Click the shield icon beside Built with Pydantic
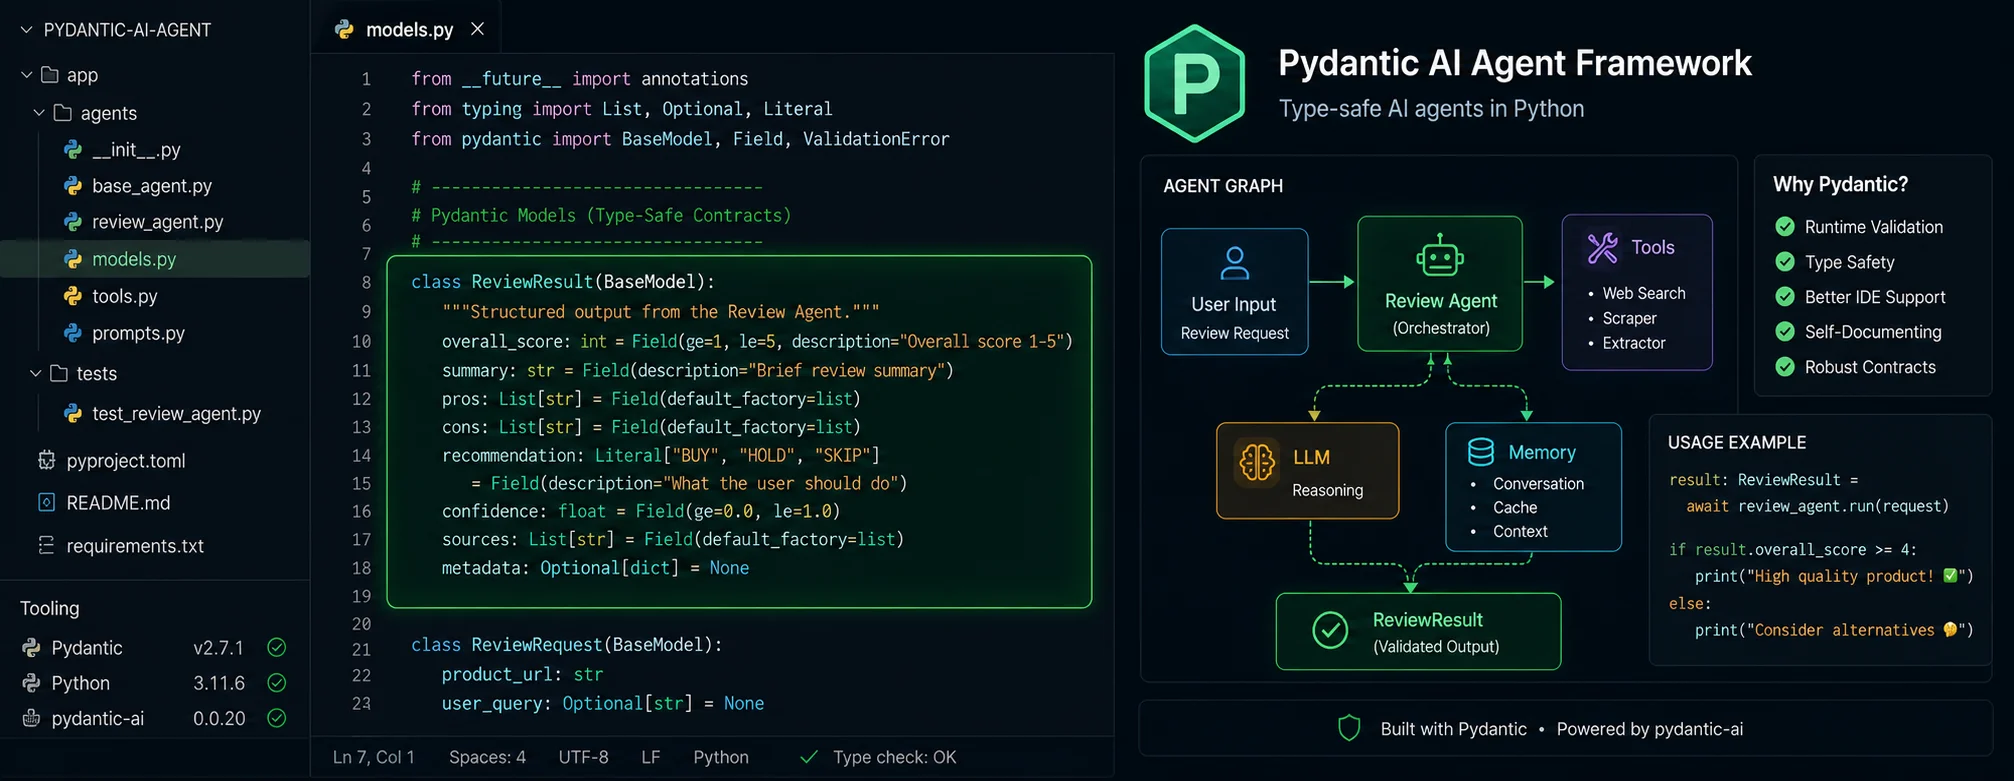Screen dimensions: 2014x781 (x=1349, y=728)
